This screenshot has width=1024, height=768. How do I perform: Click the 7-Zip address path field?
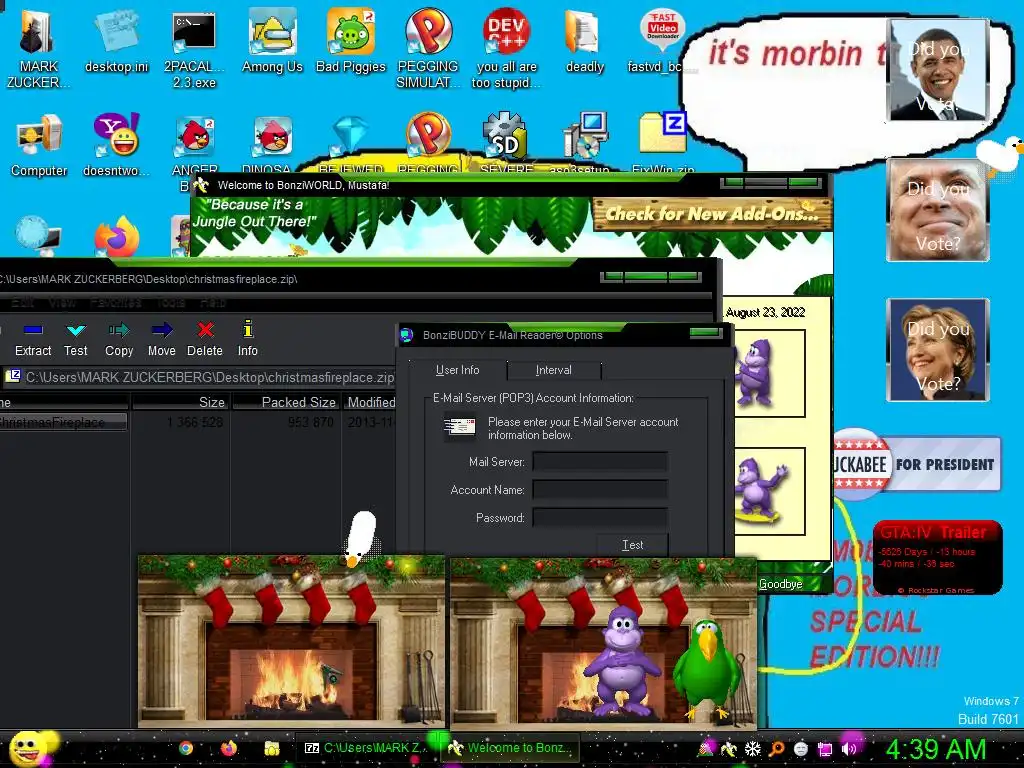pos(199,377)
